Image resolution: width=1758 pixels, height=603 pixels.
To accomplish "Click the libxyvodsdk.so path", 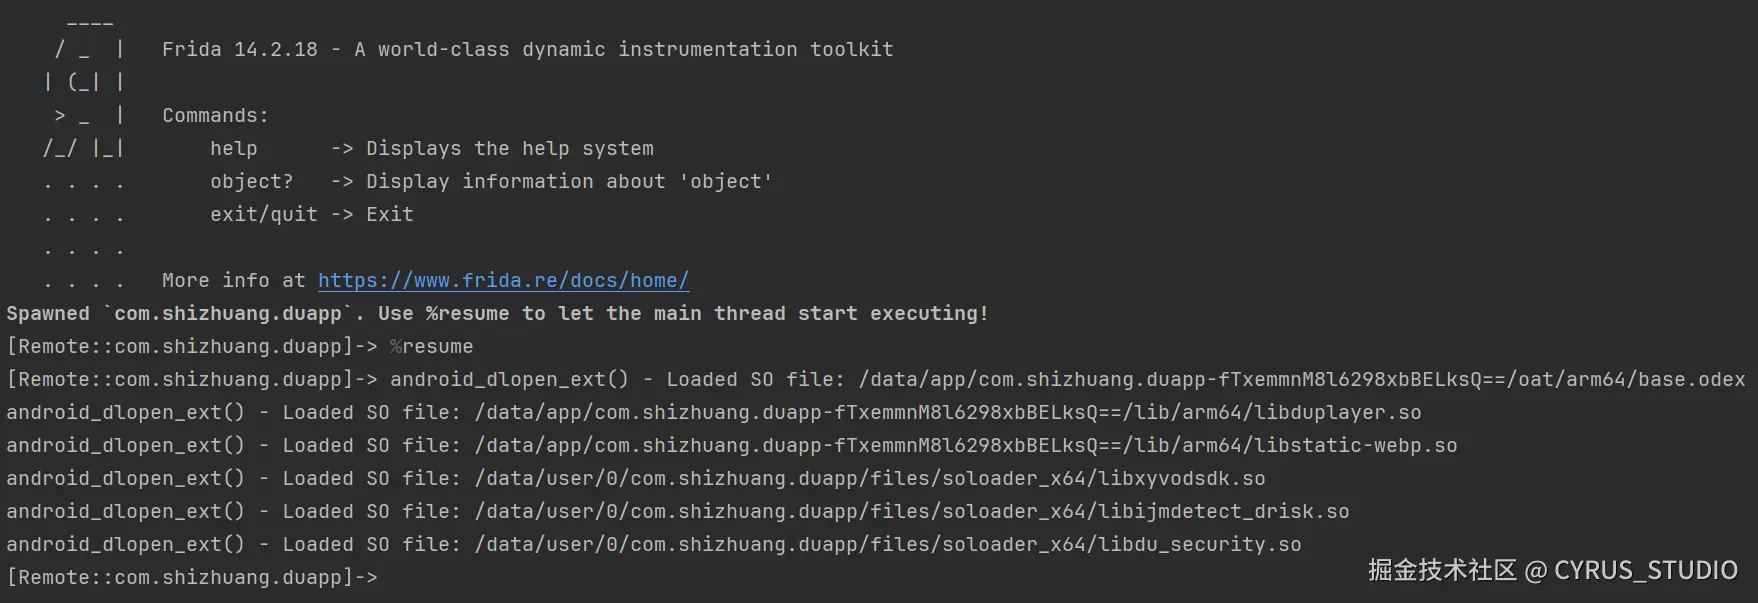I will pyautogui.click(x=869, y=479).
